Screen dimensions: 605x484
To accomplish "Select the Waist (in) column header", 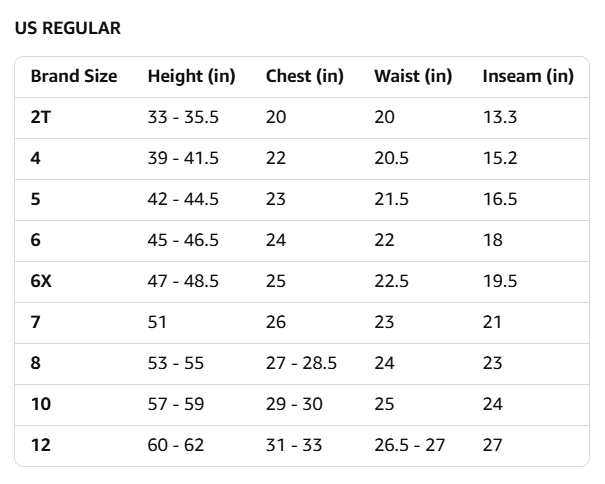I will 413,76.
